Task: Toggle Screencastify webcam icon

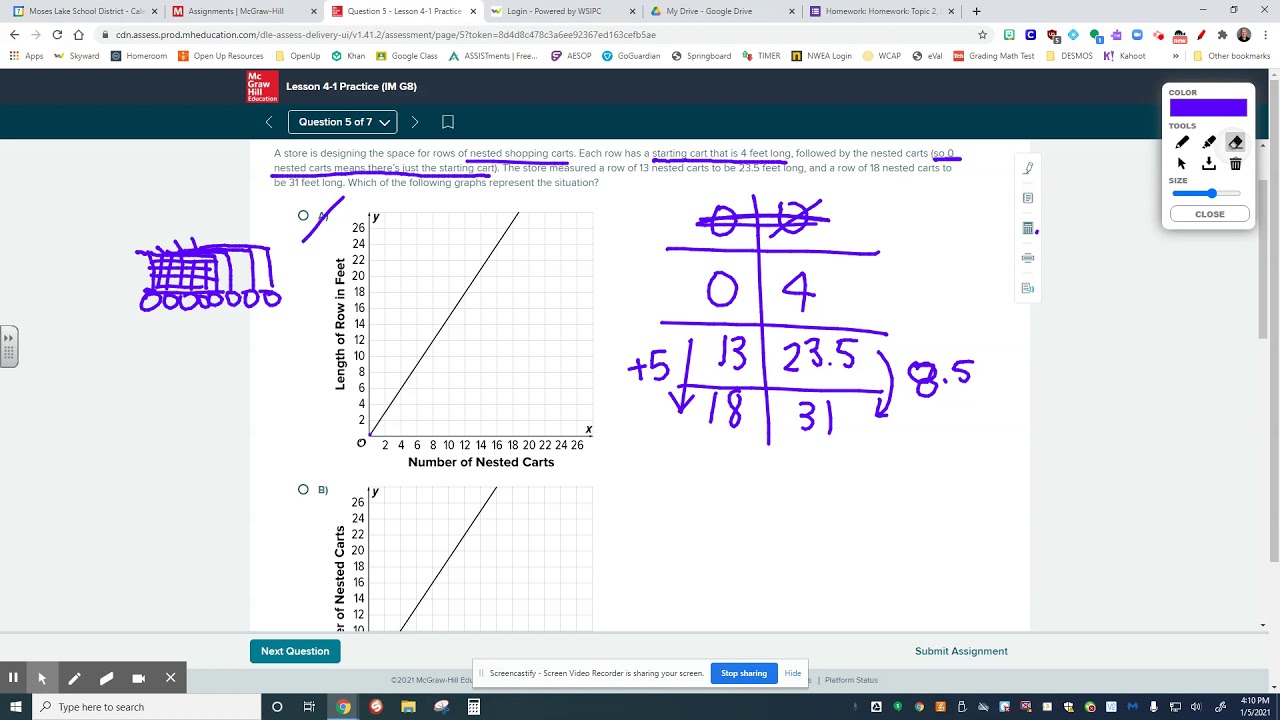Action: click(139, 678)
